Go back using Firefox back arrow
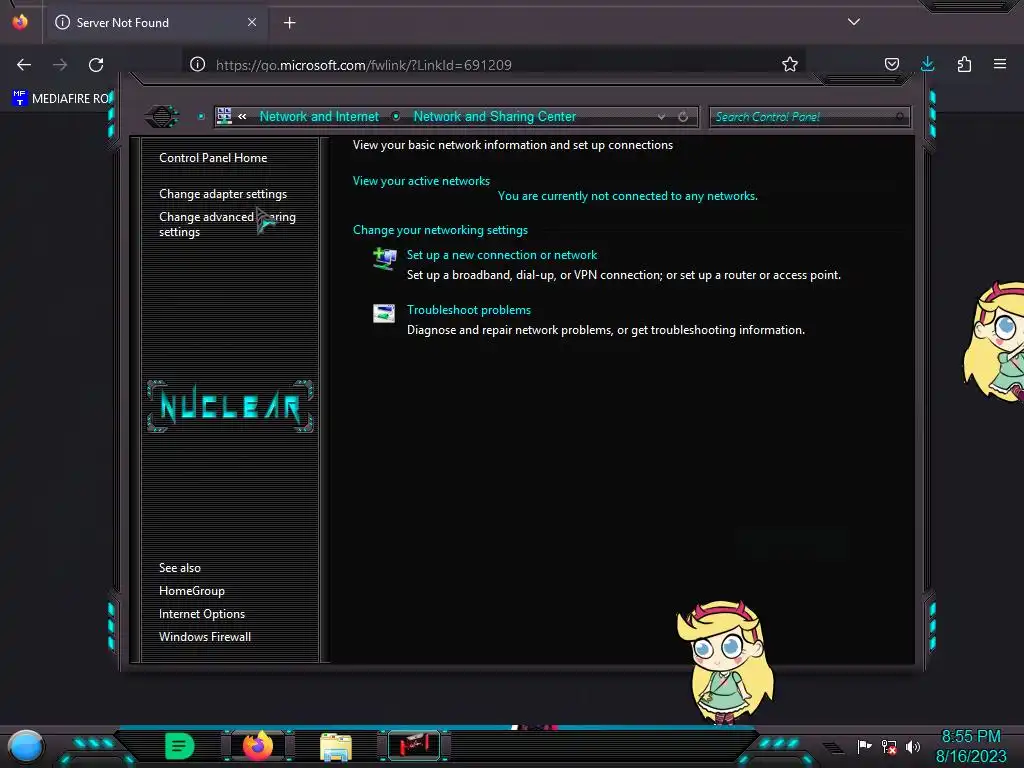The height and width of the screenshot is (768, 1024). (24, 65)
